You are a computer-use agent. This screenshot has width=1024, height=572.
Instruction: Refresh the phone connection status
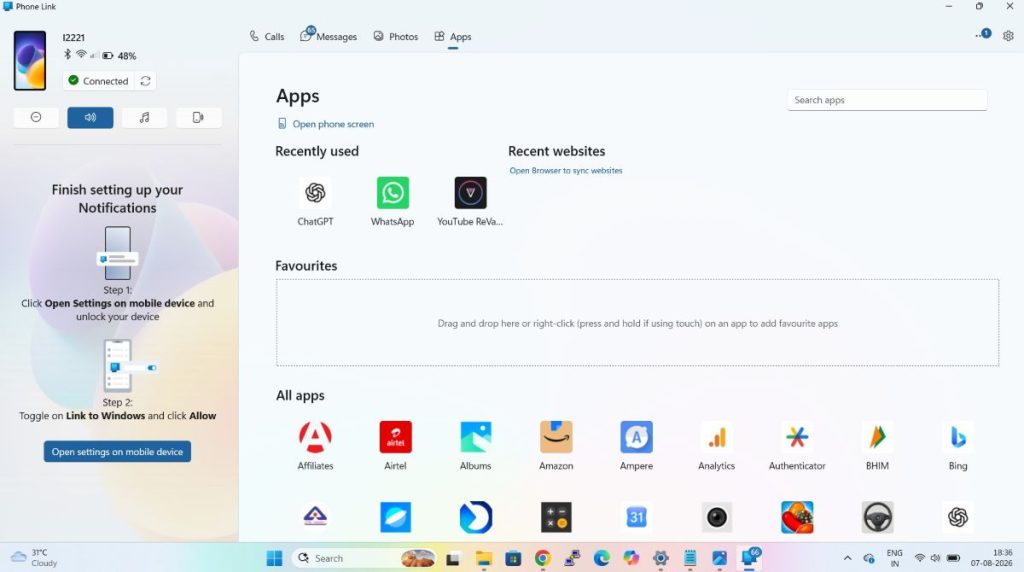pos(146,81)
